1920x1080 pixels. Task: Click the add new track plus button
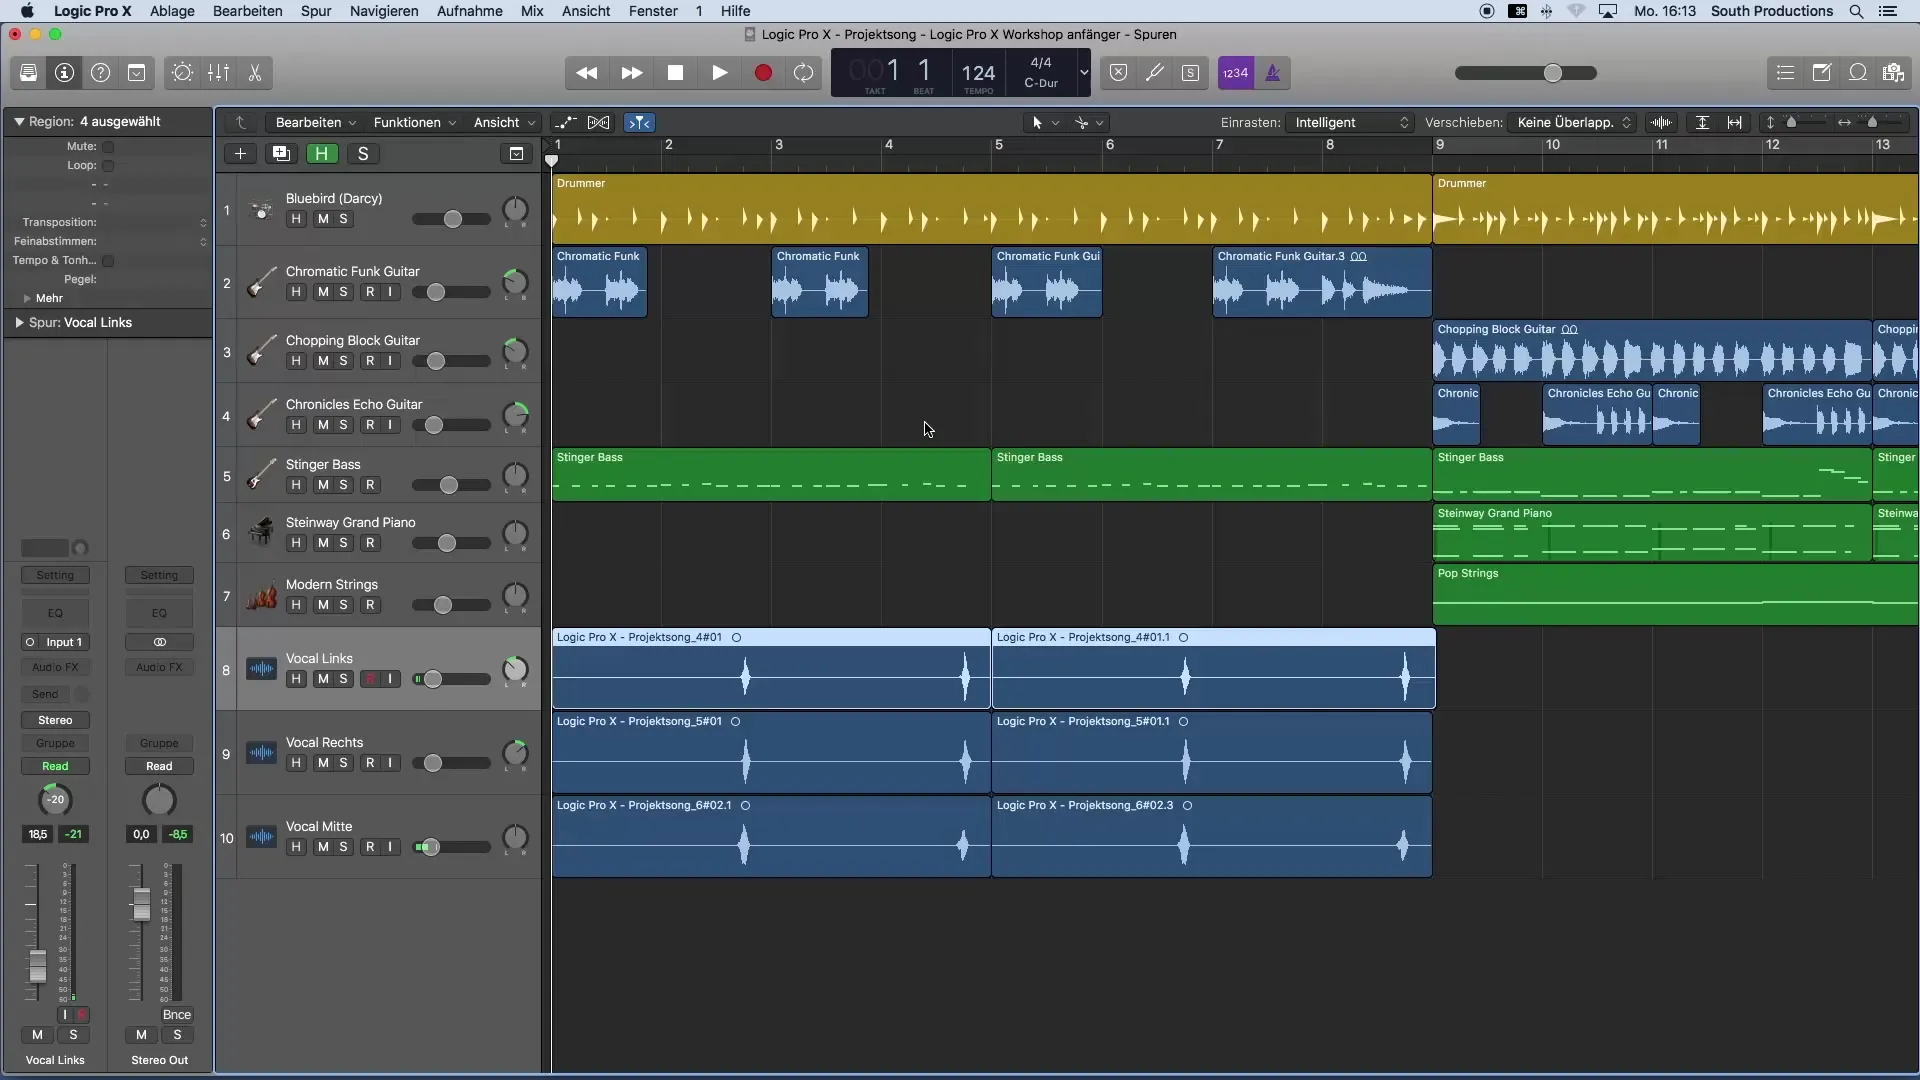pyautogui.click(x=240, y=154)
